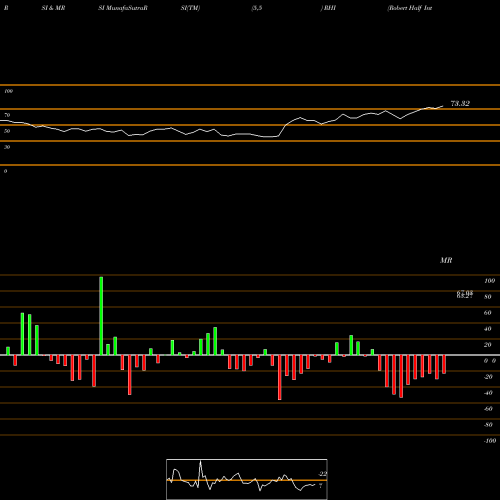This screenshot has height=500, width=500.
Task: Select the '70' level on RSI axis
Action: pos(7,115)
